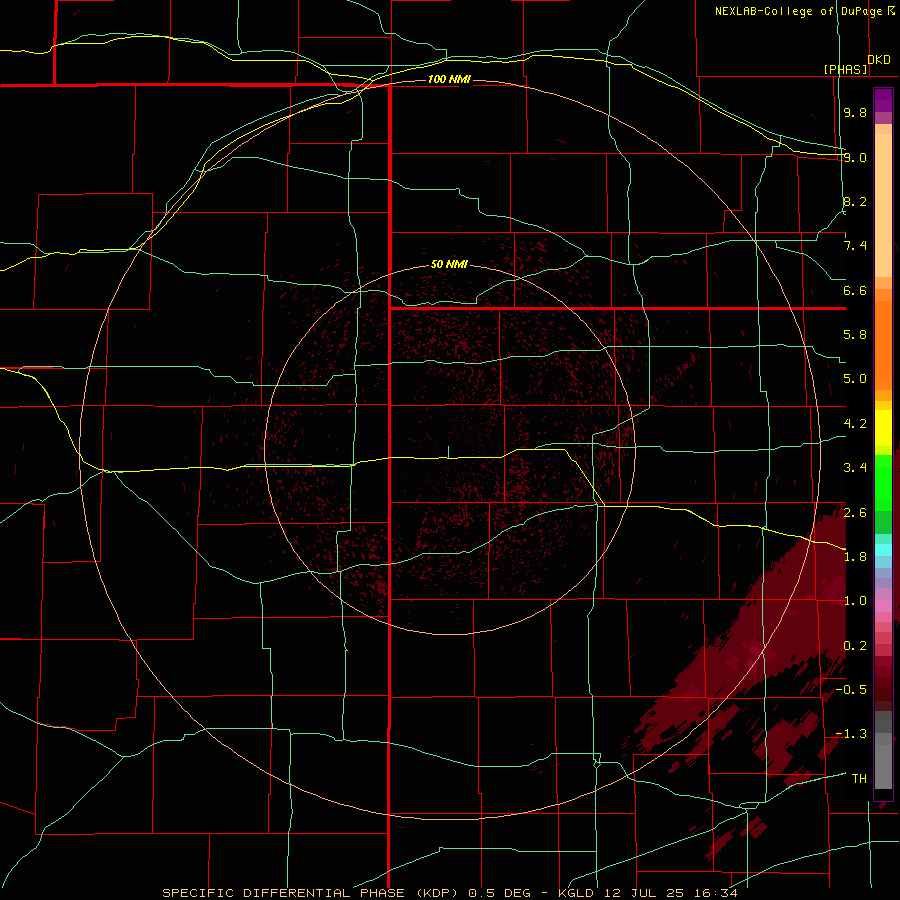
Task: Click the 7.4 scale value
Action: pos(855,246)
